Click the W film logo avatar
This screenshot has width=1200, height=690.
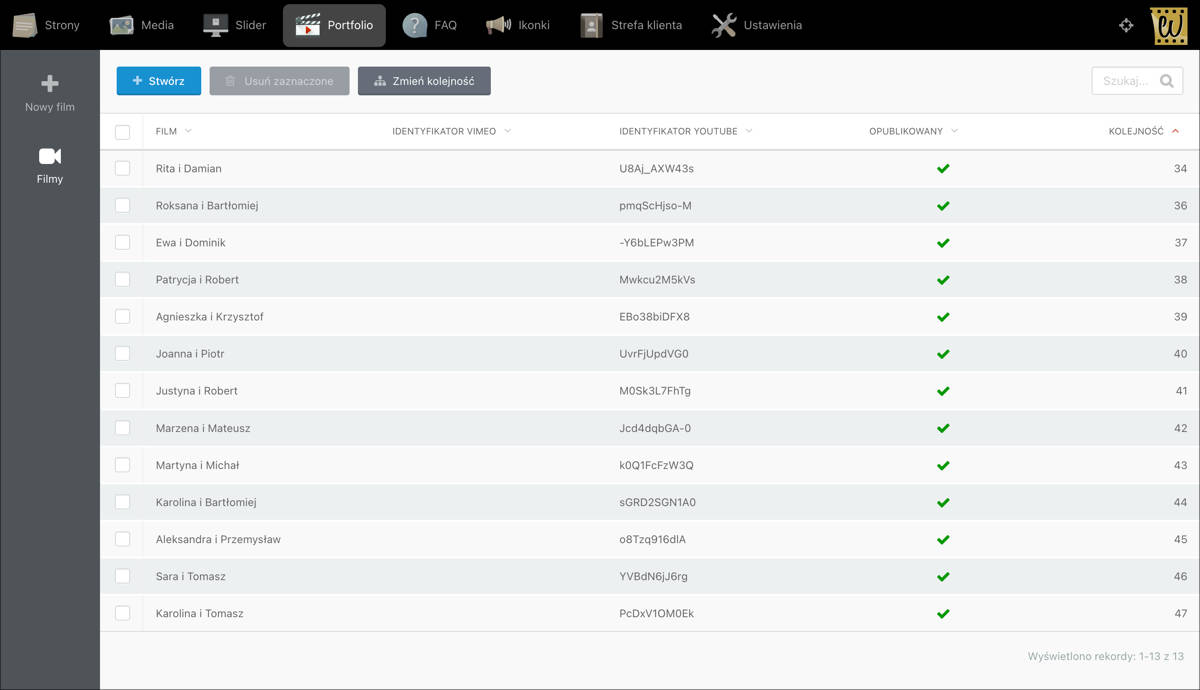coord(1169,25)
